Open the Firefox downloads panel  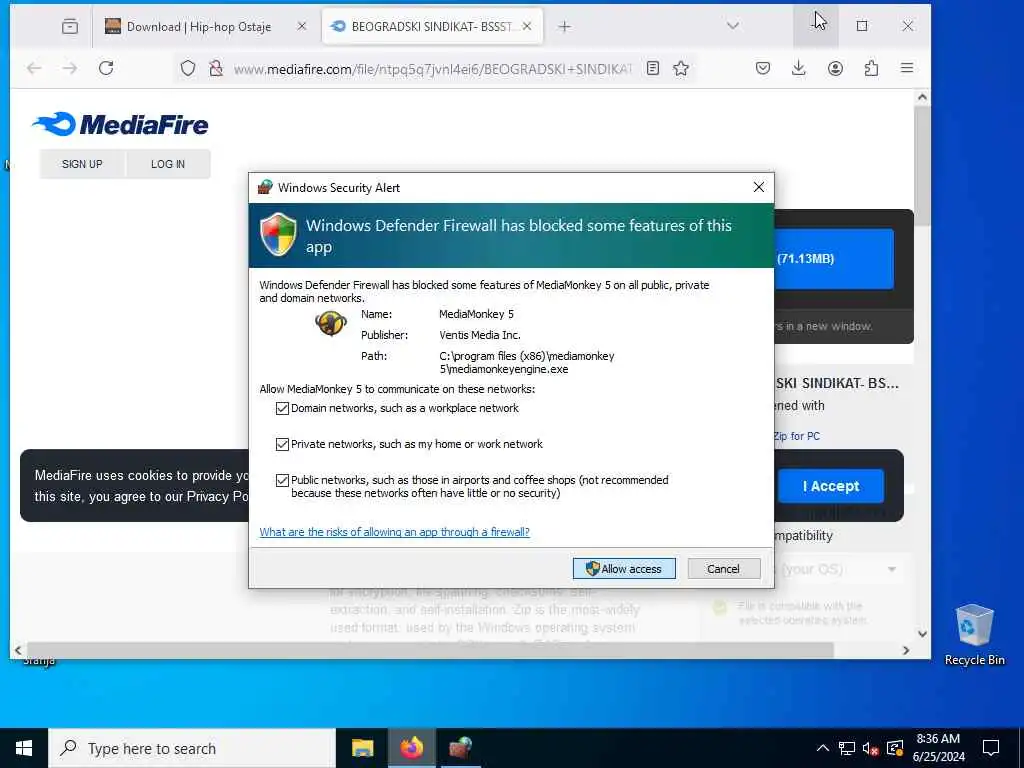pyautogui.click(x=799, y=68)
